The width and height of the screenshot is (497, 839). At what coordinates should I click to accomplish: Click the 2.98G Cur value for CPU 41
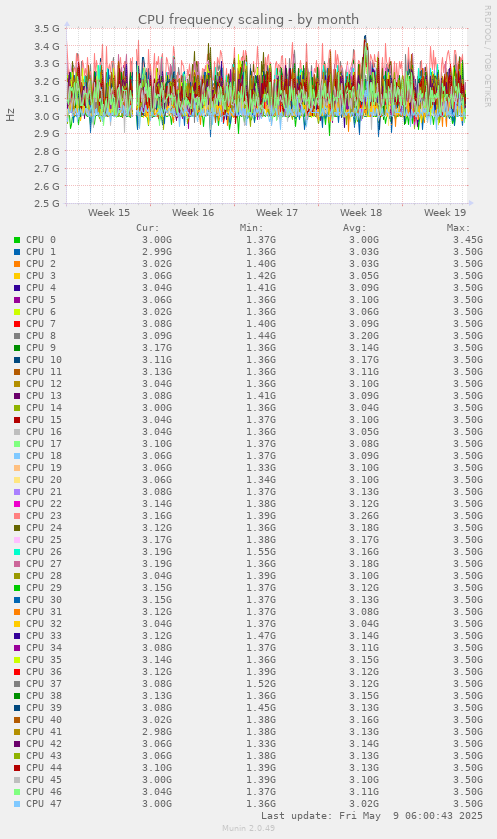(157, 731)
